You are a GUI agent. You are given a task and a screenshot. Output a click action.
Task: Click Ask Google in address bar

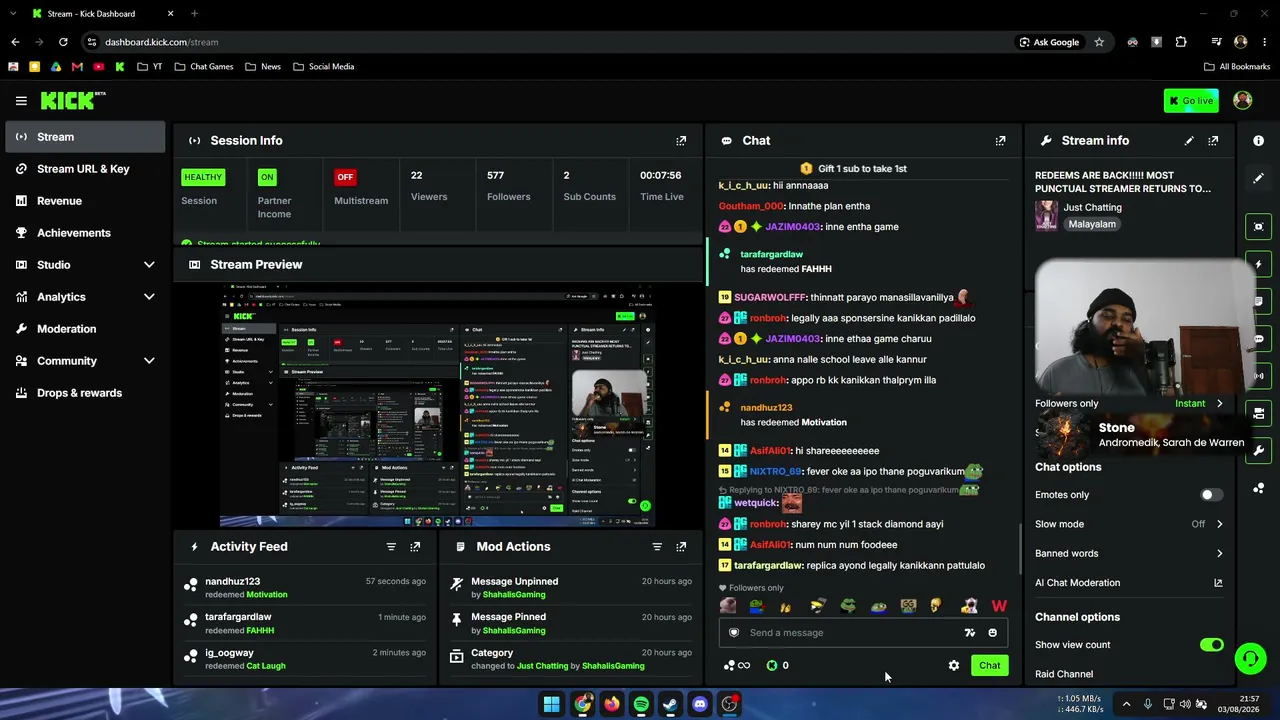pyautogui.click(x=1049, y=42)
